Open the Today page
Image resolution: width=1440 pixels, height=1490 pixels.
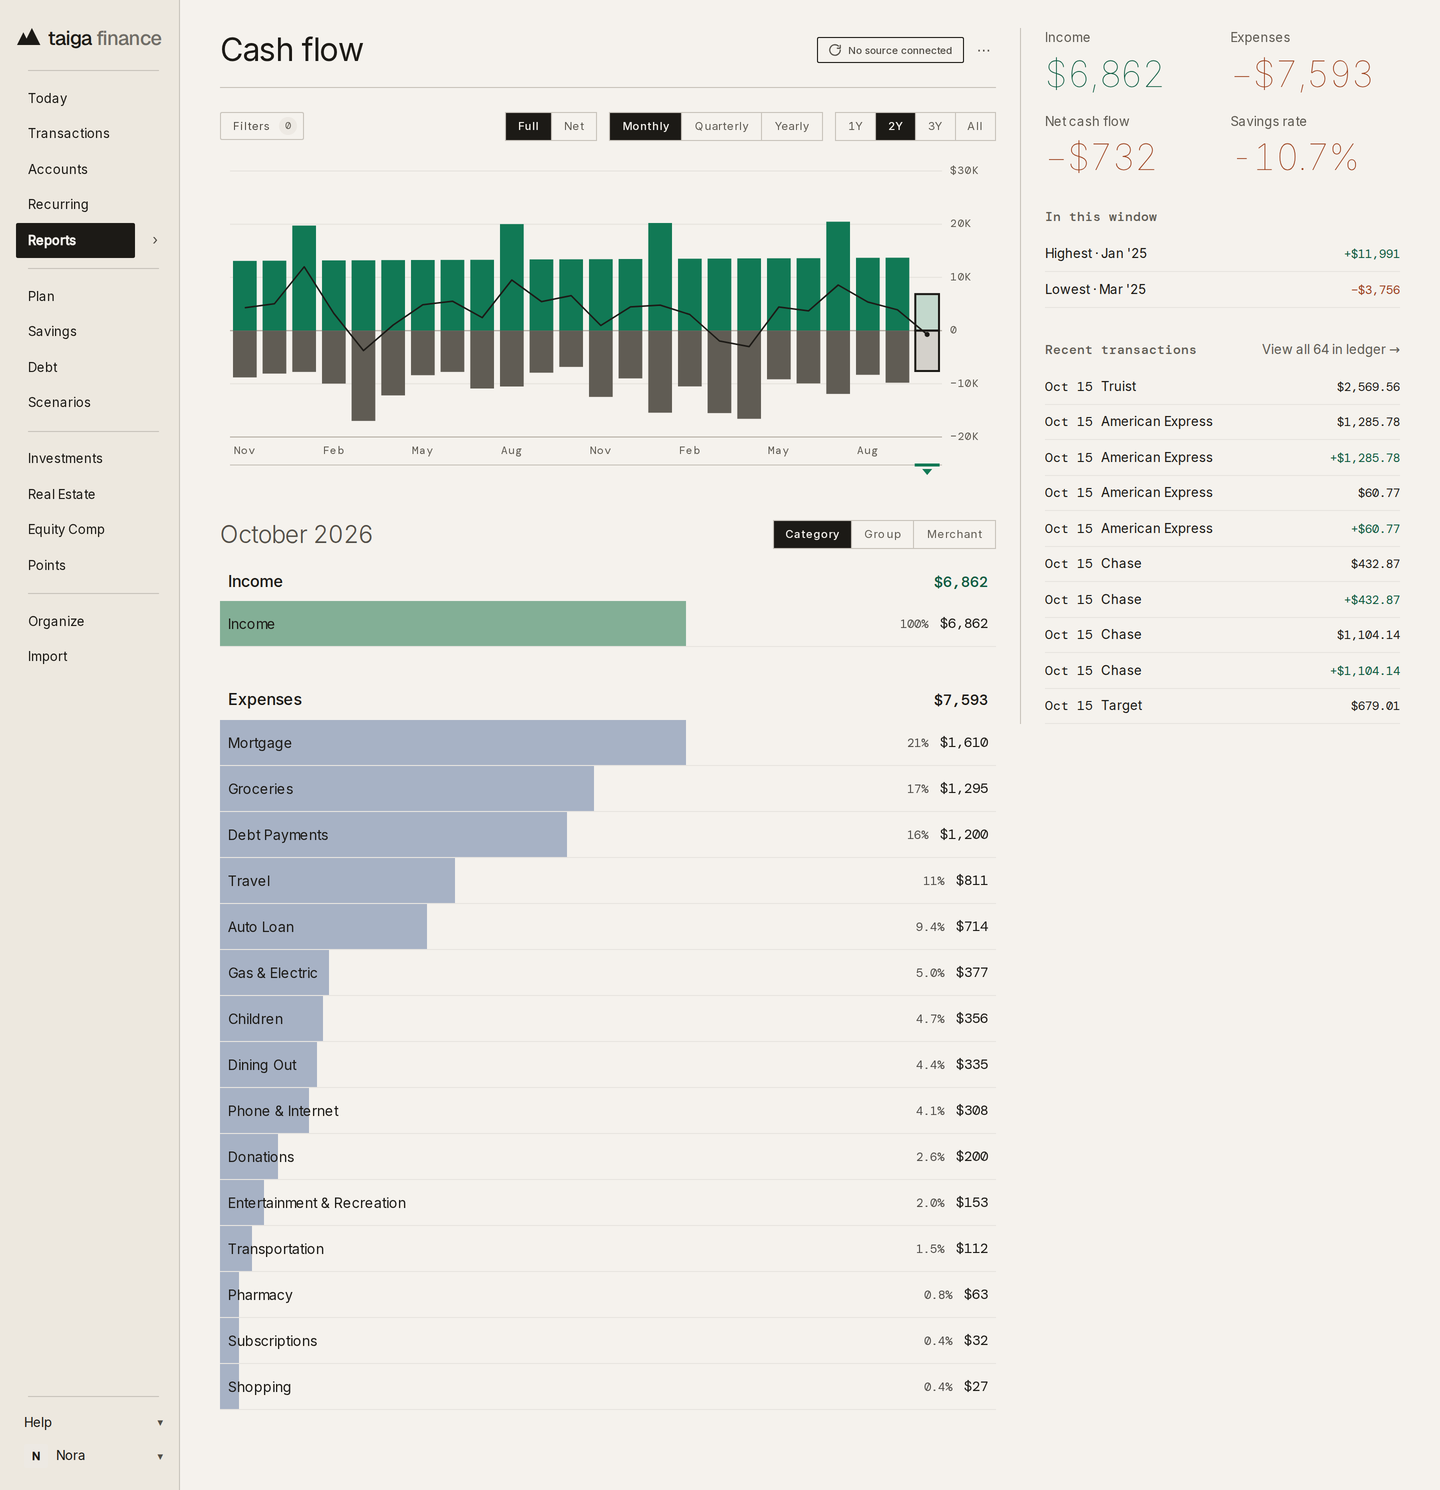point(48,98)
